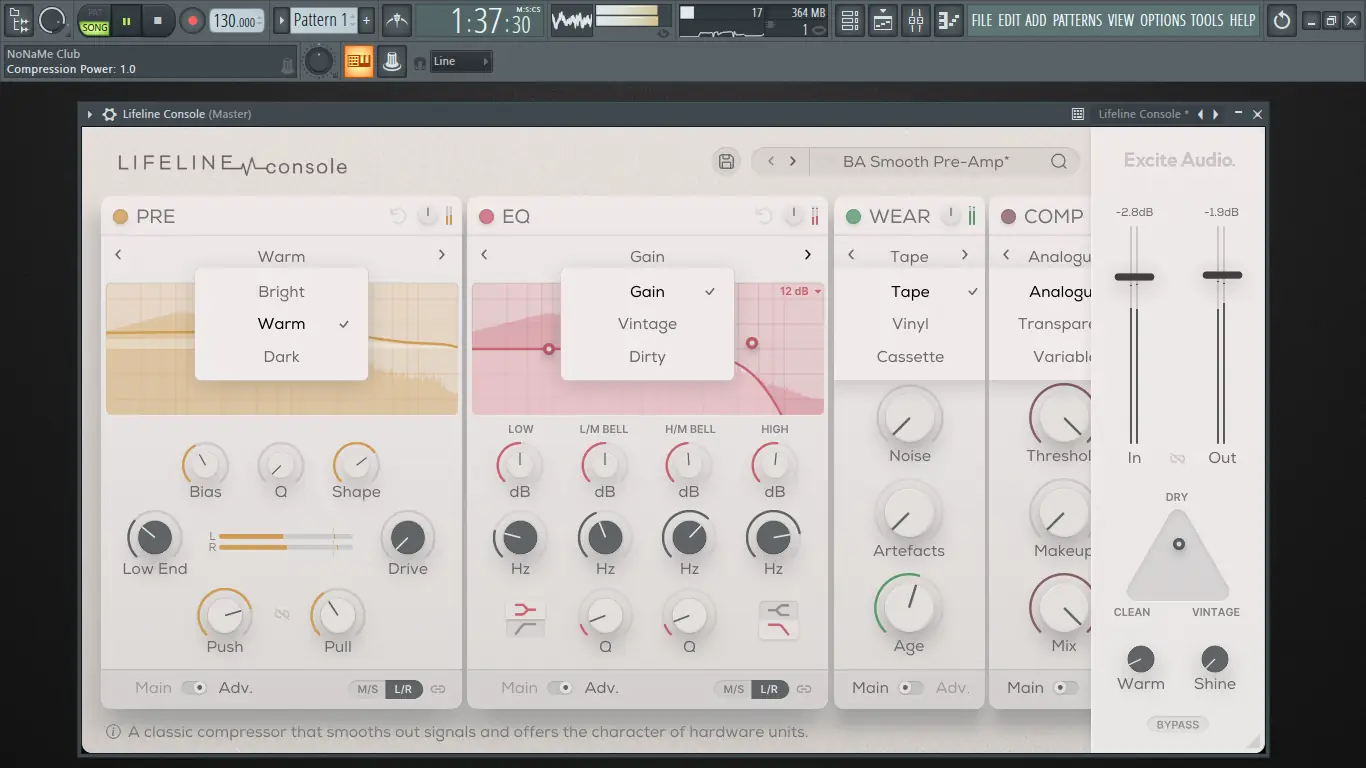Select M/S mode in PRE module

pyautogui.click(x=368, y=689)
